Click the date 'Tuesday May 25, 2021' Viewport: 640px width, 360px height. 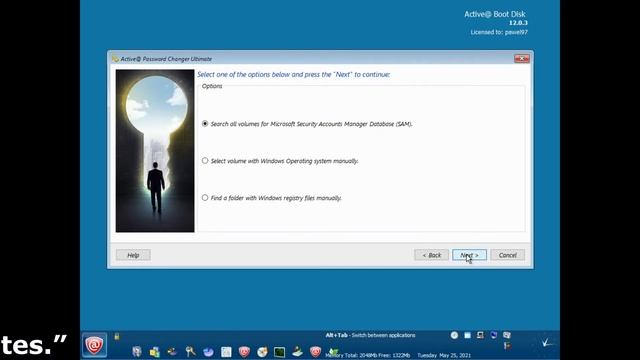coord(444,356)
